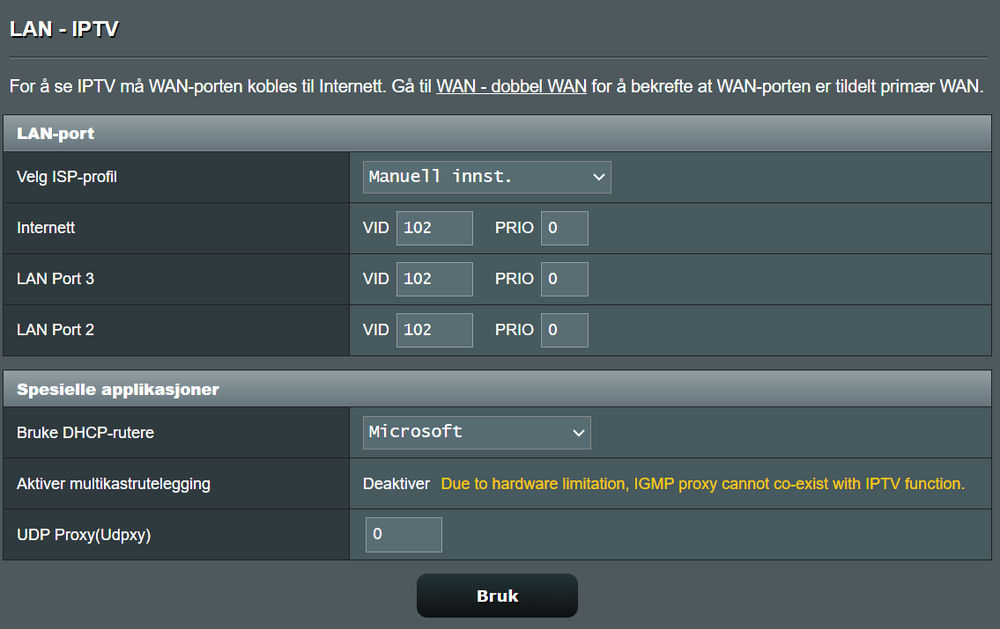
Task: Click the UDP Proxy(Udpxy) input field
Action: [x=403, y=535]
